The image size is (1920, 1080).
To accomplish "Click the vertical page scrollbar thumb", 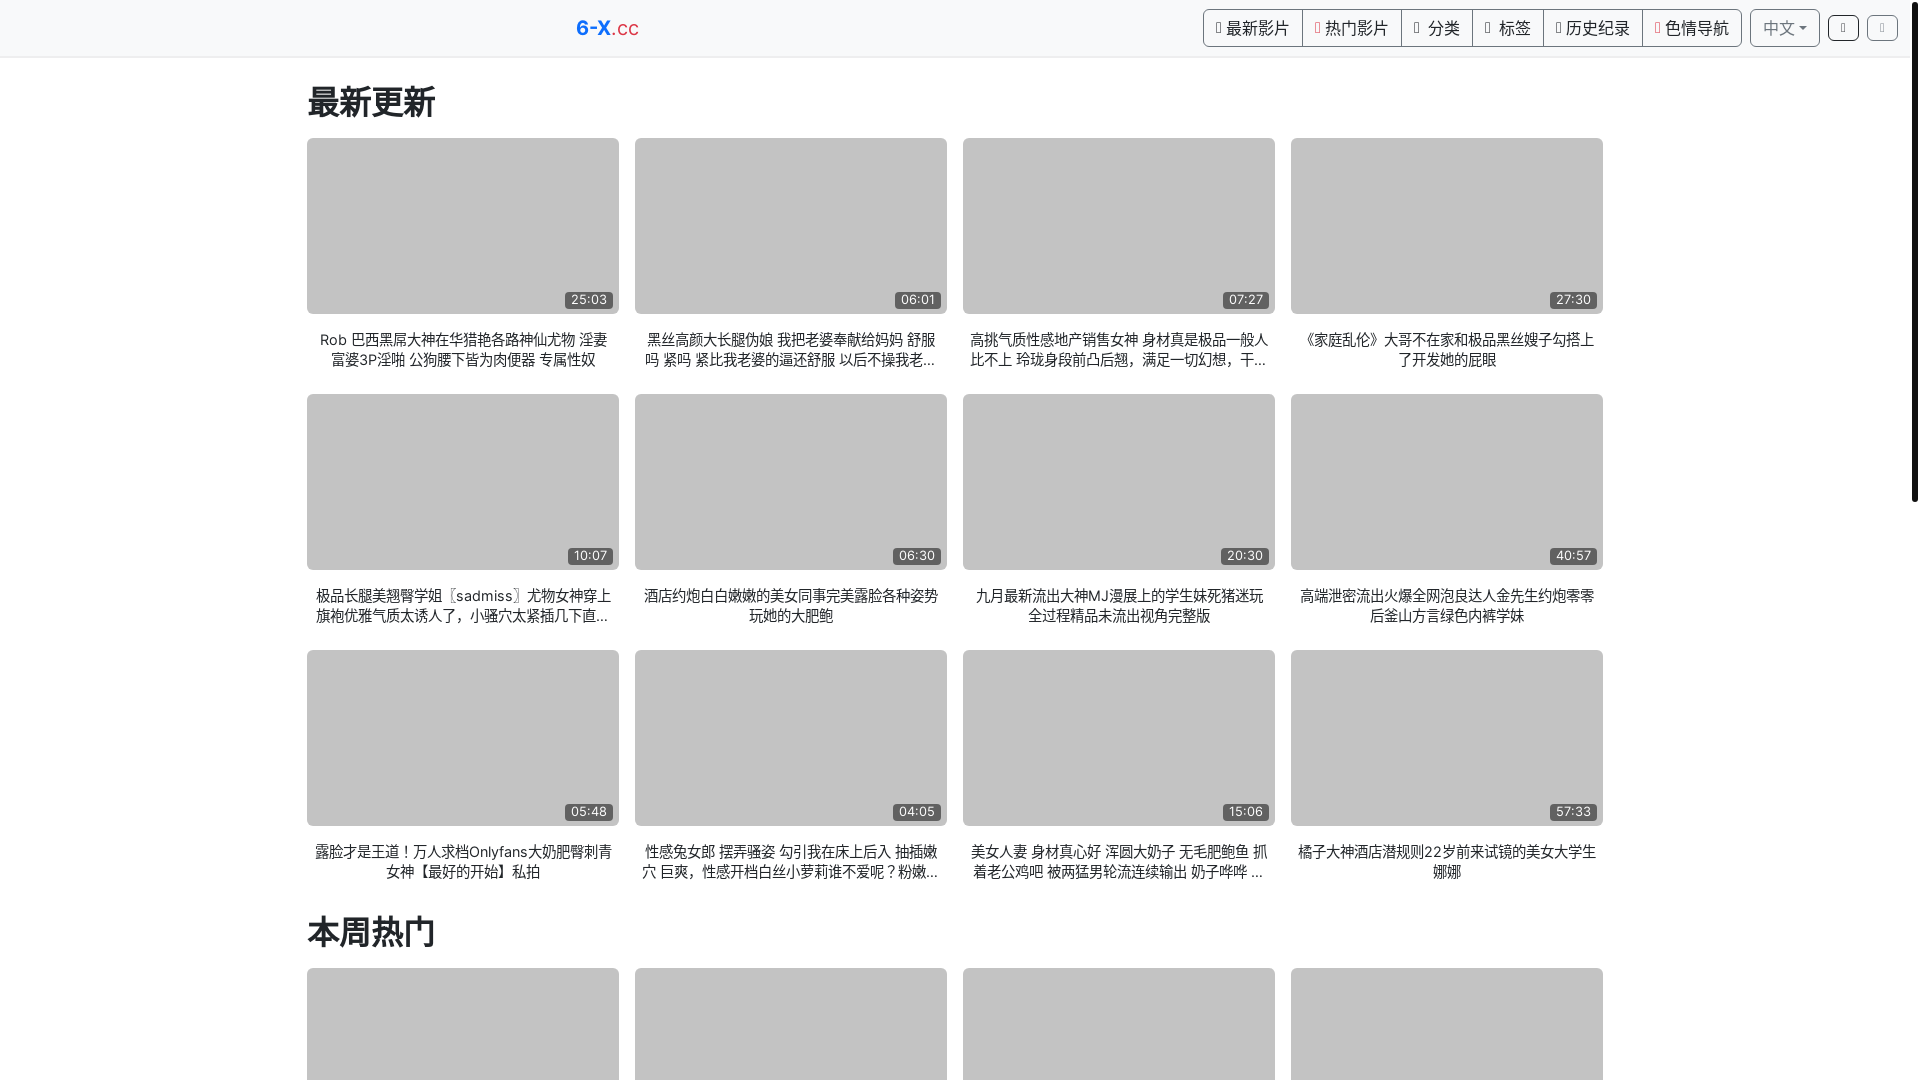I will coord(1914,250).
